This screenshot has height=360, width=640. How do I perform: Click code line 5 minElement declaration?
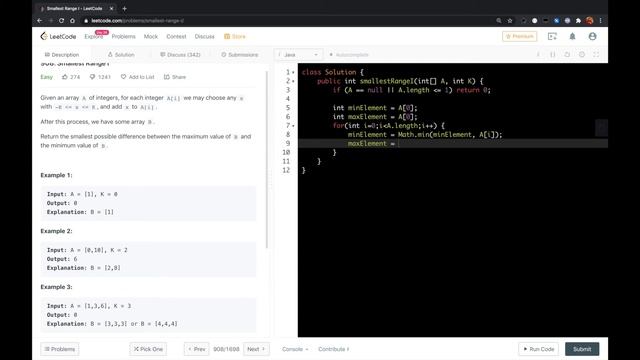click(375, 108)
